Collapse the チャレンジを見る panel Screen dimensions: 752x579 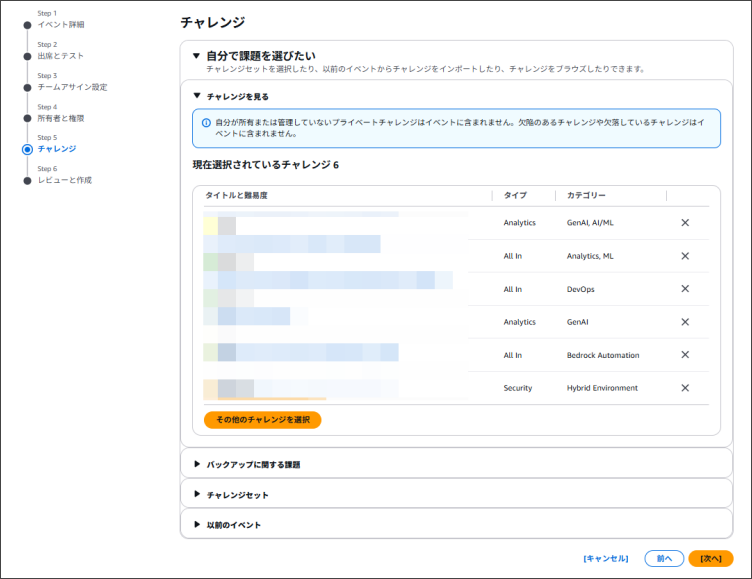198,97
